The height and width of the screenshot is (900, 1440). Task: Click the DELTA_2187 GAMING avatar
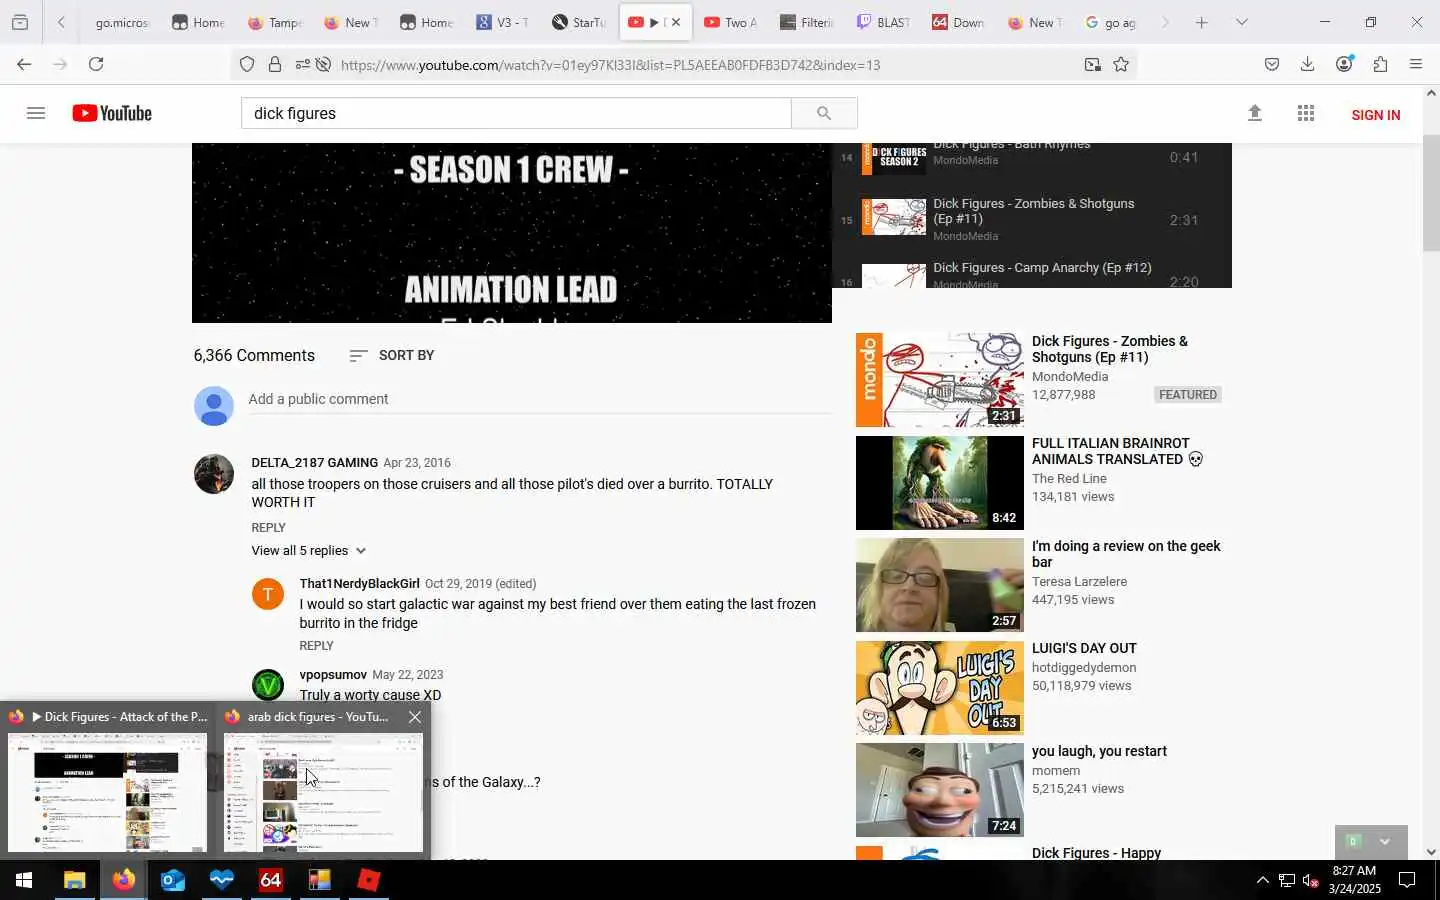(213, 474)
